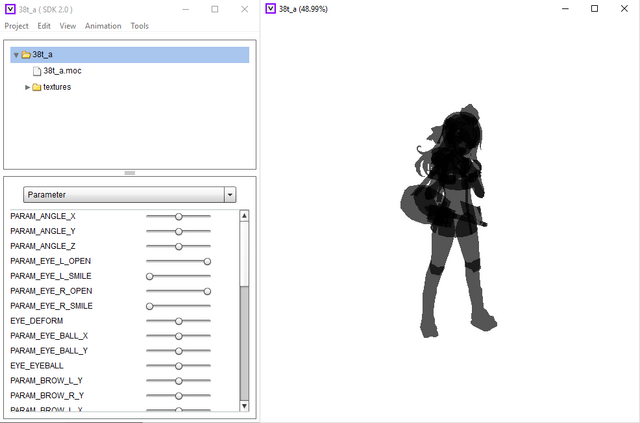Click the 38t_a.moc file icon
The image size is (640, 423).
coord(37,71)
